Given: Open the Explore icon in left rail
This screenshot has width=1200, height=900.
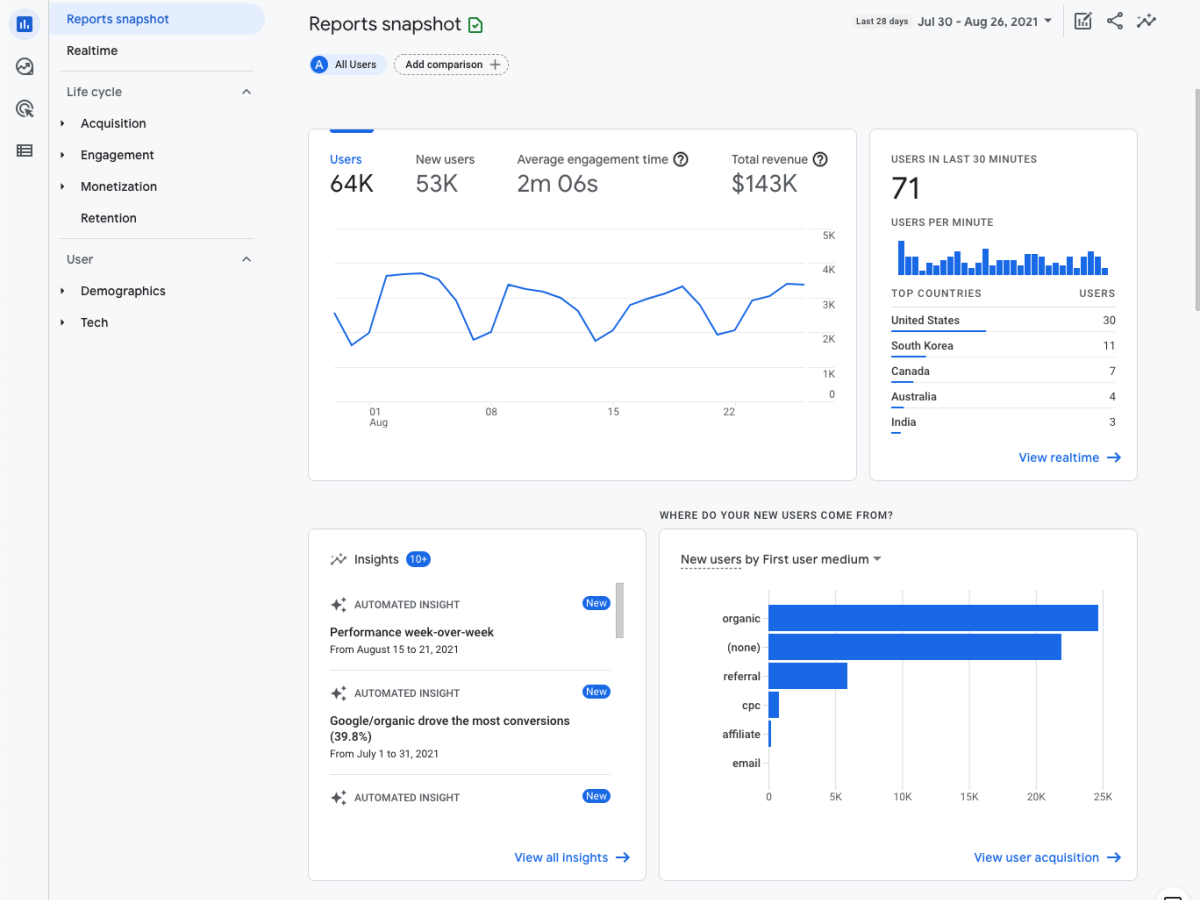Looking at the screenshot, I should coord(24,67).
